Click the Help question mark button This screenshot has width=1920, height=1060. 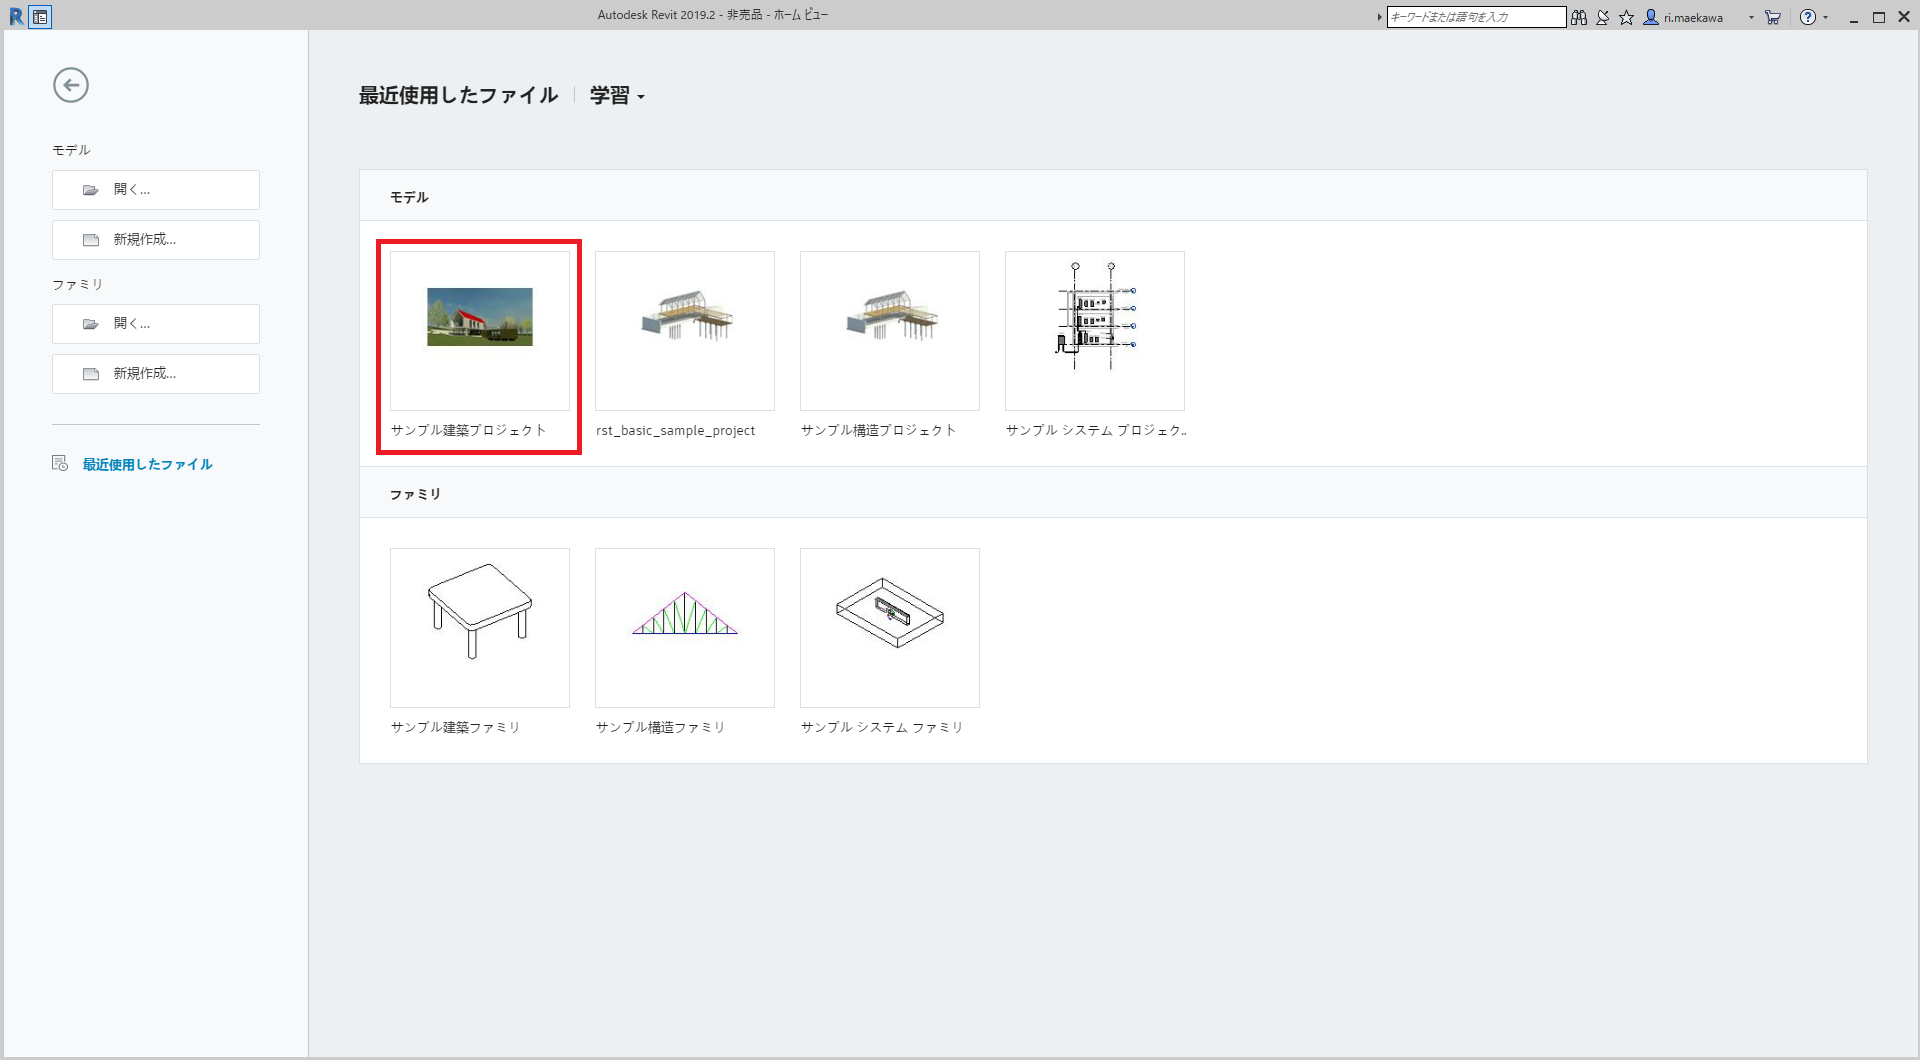pyautogui.click(x=1806, y=17)
